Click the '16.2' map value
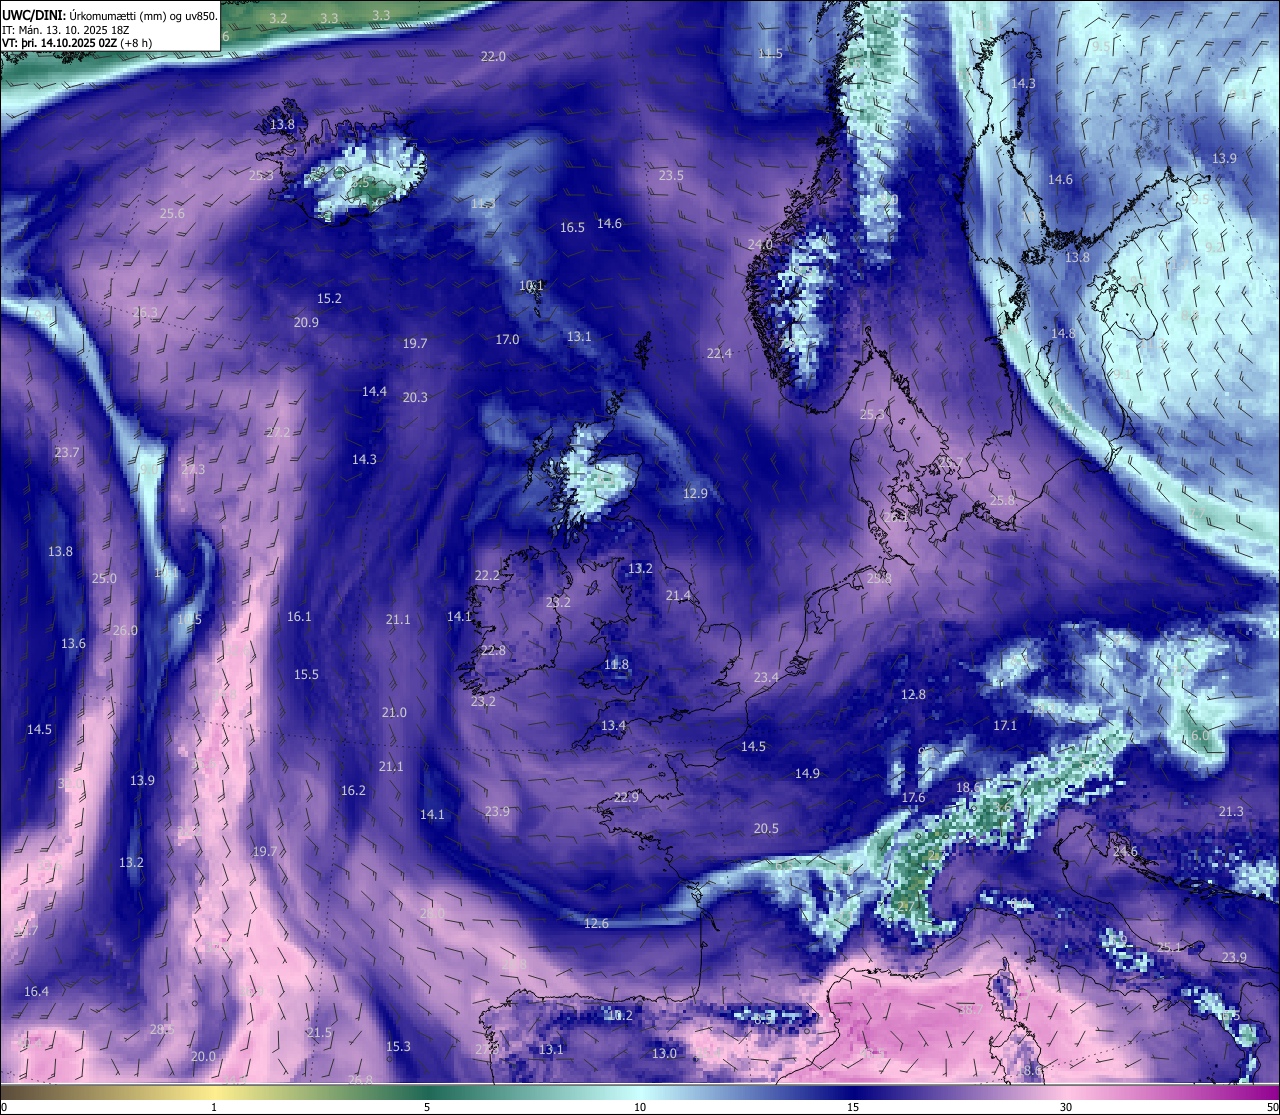Viewport: 1280px width, 1115px height. click(x=353, y=790)
